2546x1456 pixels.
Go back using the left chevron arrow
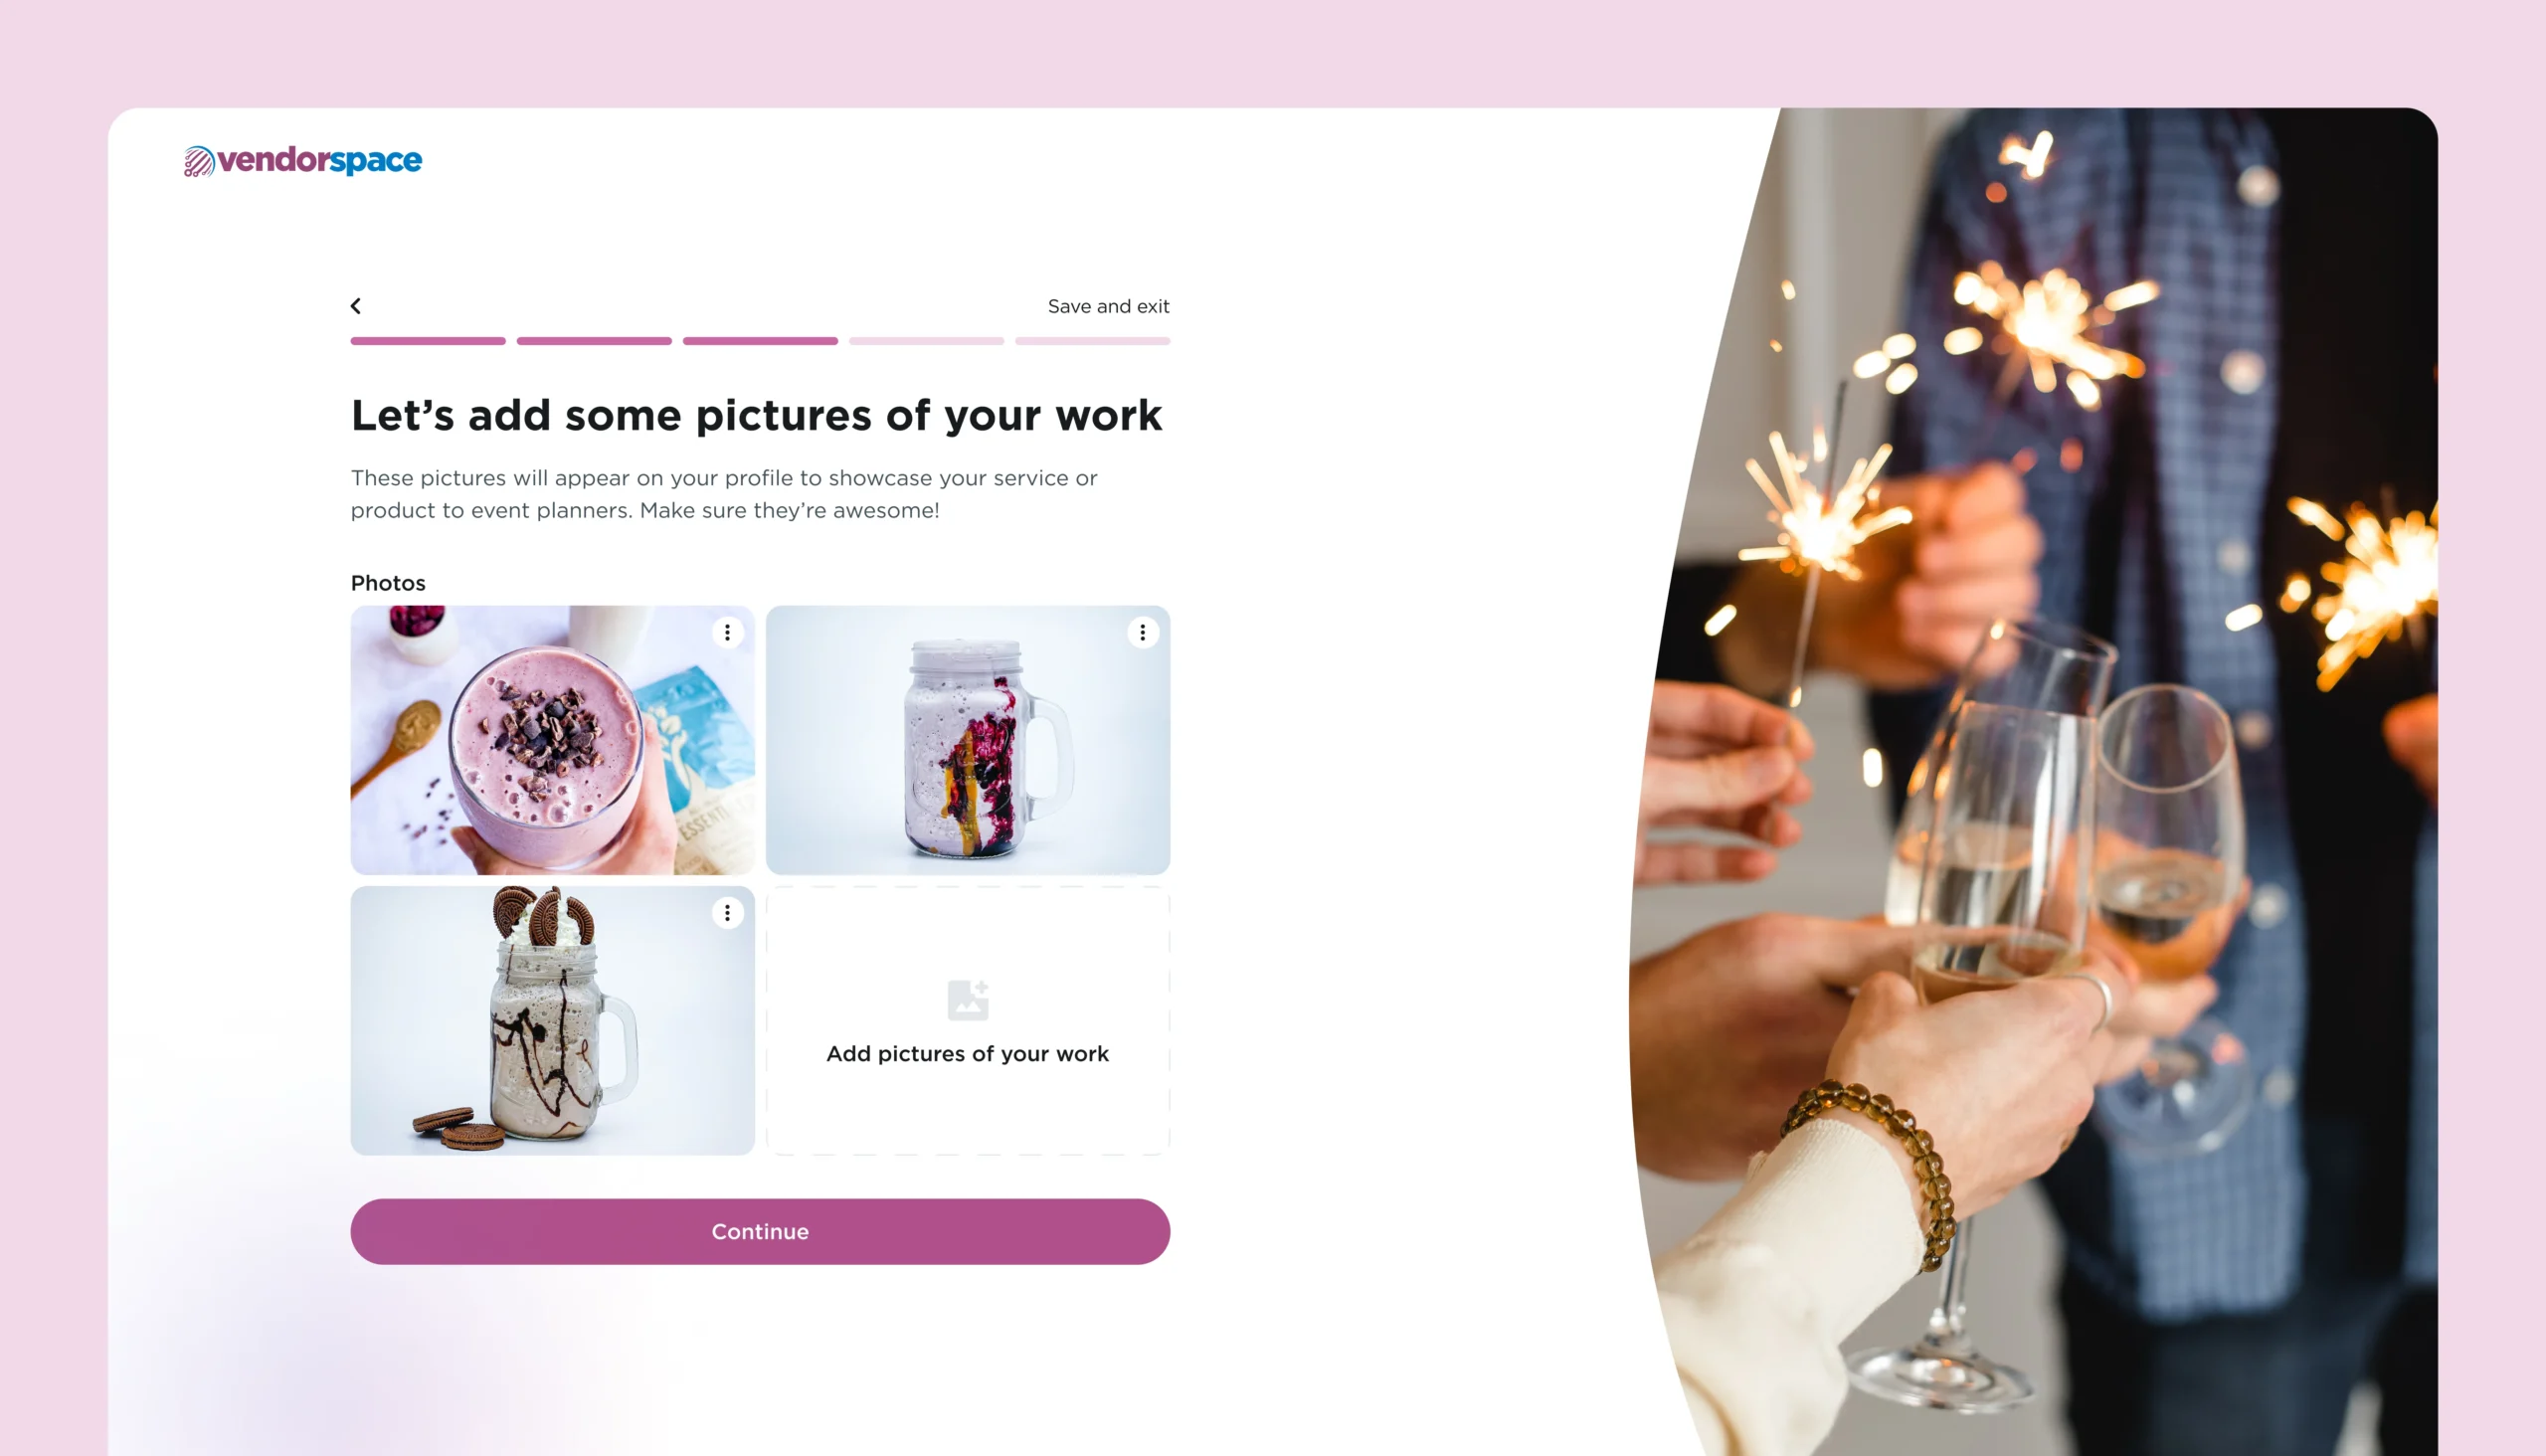click(356, 306)
